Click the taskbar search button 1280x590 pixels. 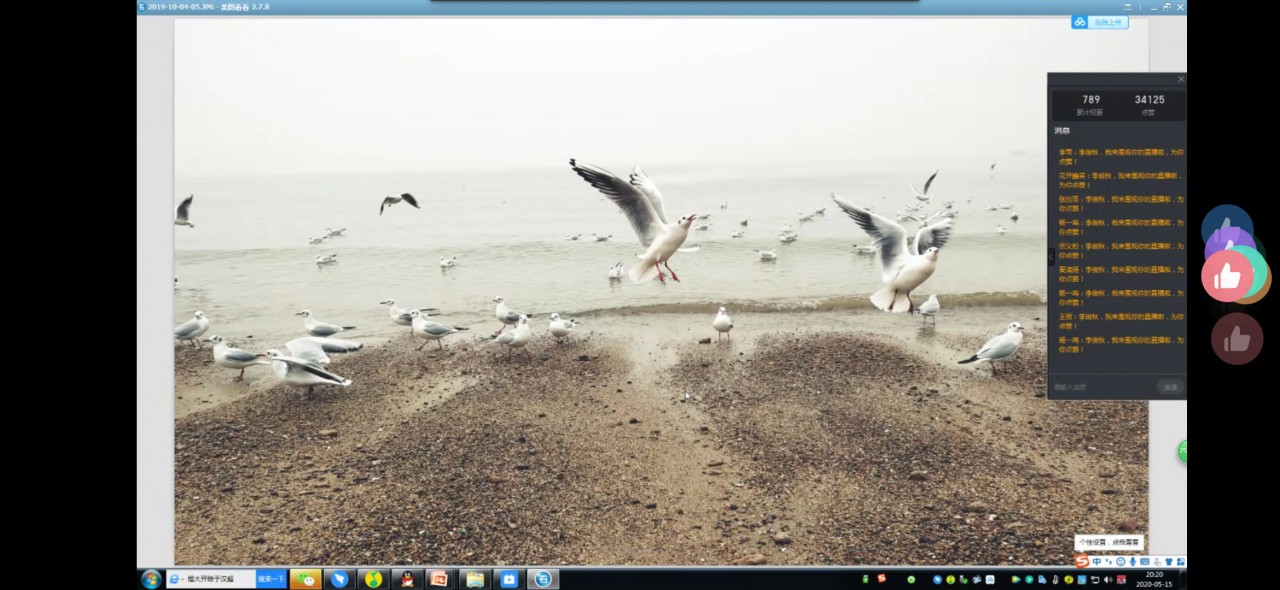[x=271, y=579]
